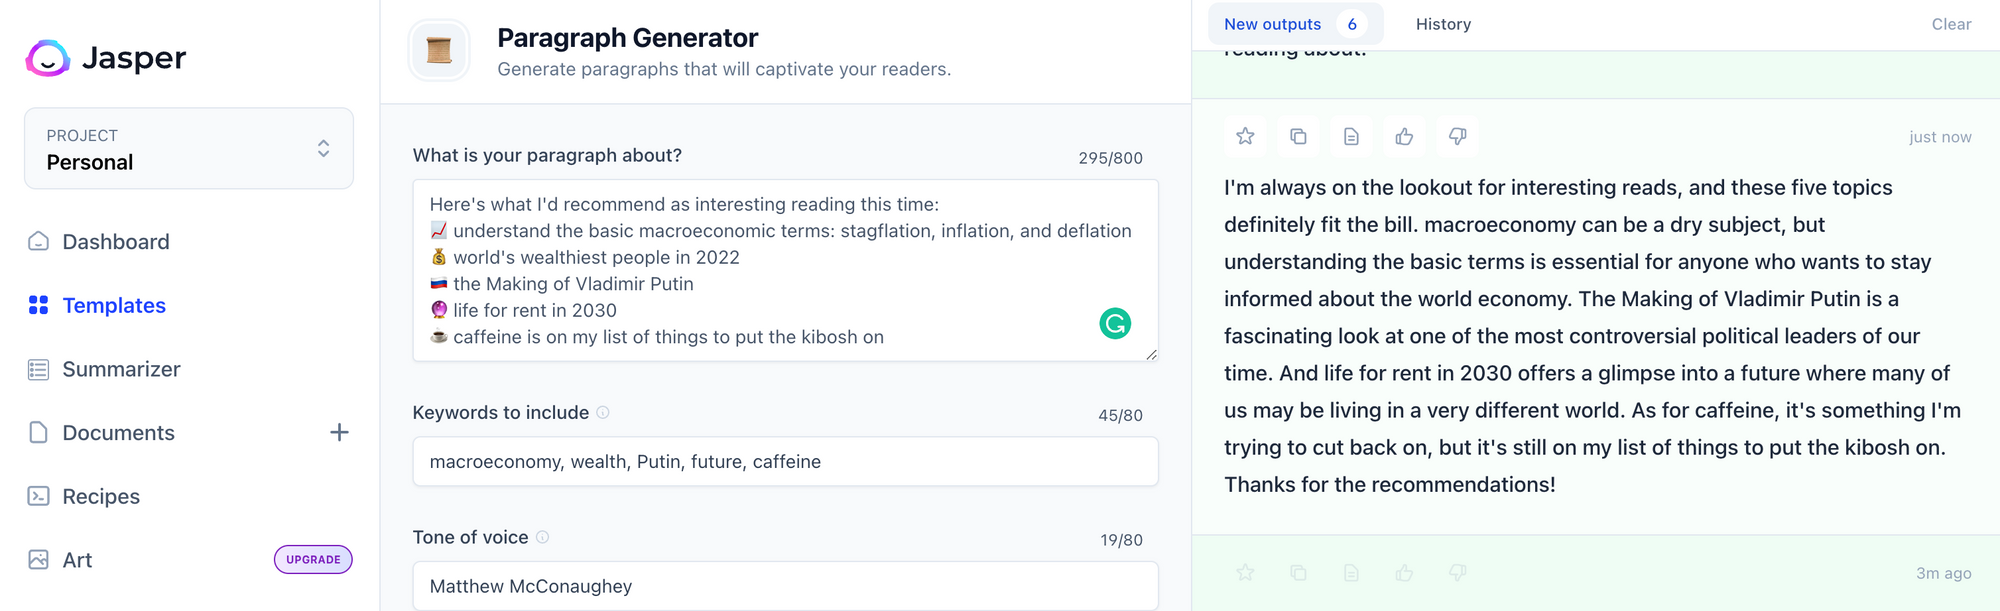Go to Dashboard in sidebar
This screenshot has height=611, width=2000.
(x=115, y=242)
